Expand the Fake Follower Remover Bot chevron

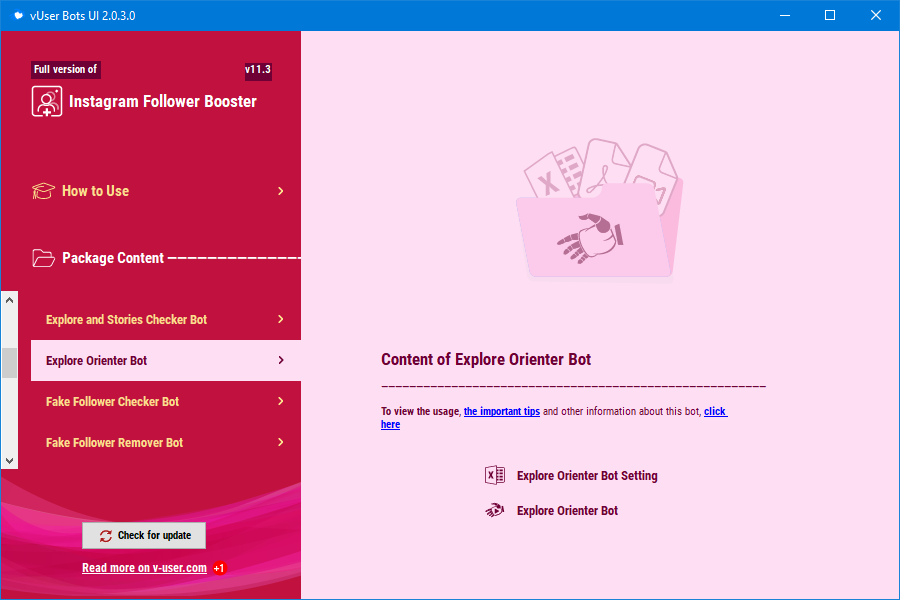pyautogui.click(x=281, y=442)
